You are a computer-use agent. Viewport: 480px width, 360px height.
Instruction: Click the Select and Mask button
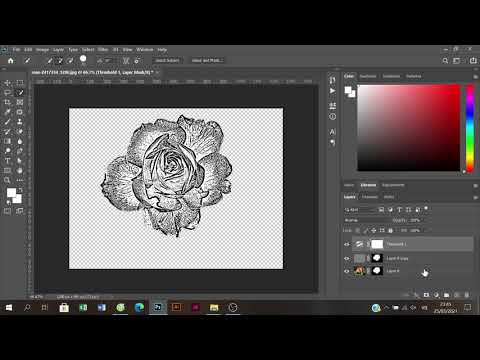(207, 60)
